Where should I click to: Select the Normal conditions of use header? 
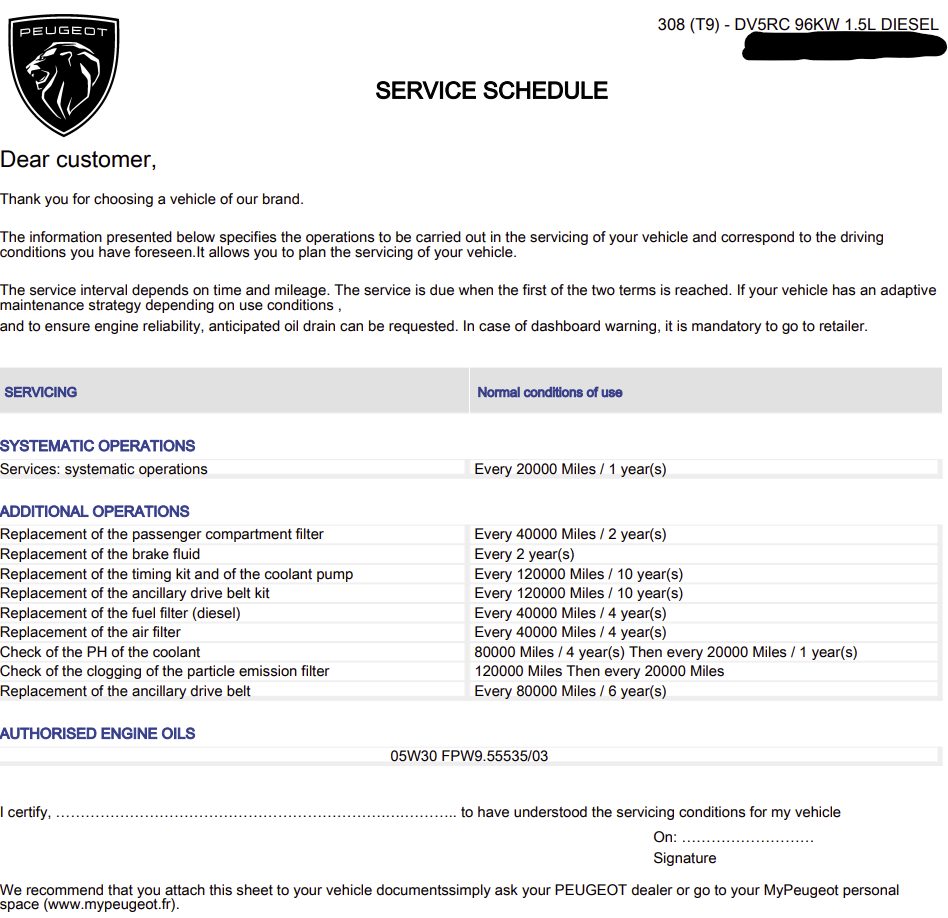coord(550,392)
